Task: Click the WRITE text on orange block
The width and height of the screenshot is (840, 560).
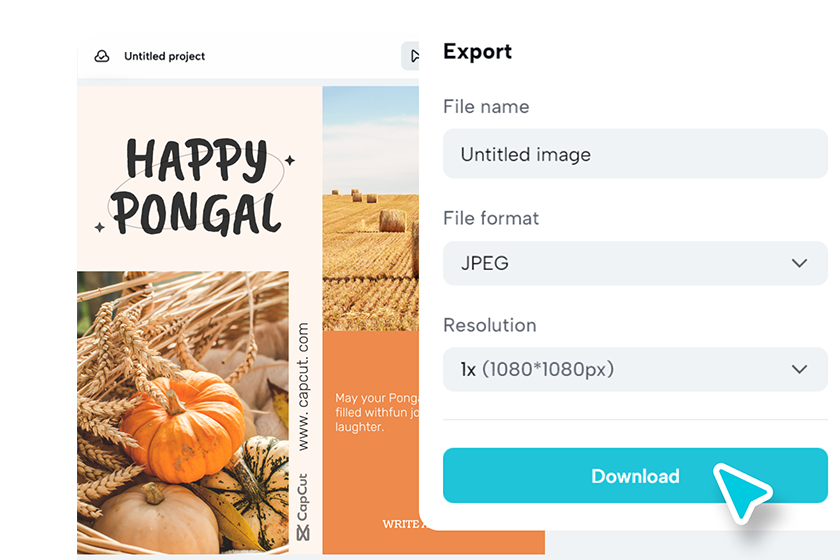Action: 401,524
